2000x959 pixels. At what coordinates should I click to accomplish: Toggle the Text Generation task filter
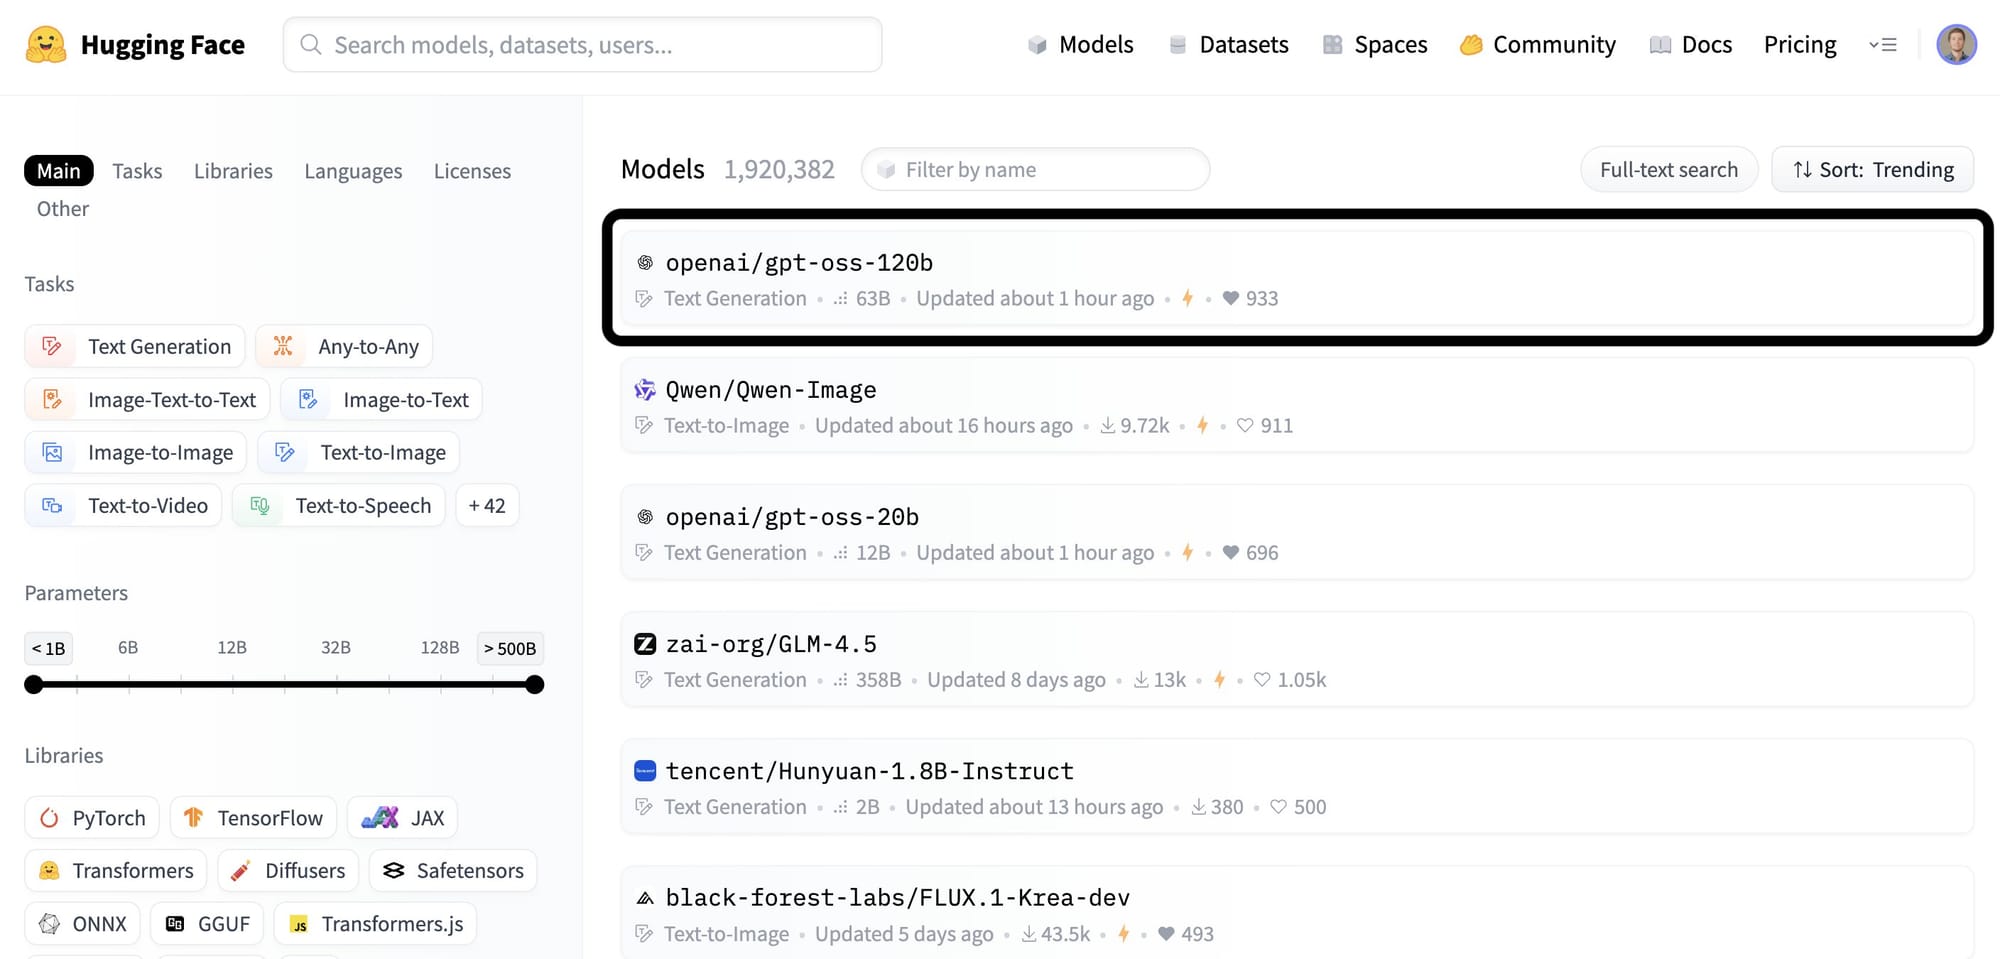(135, 346)
